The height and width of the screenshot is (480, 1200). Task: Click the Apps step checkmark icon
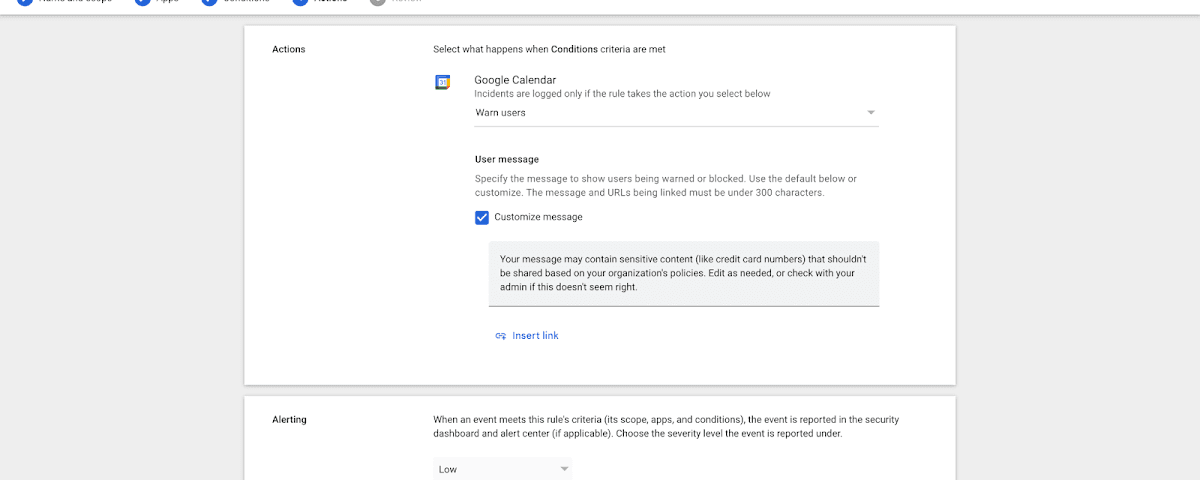click(x=141, y=3)
